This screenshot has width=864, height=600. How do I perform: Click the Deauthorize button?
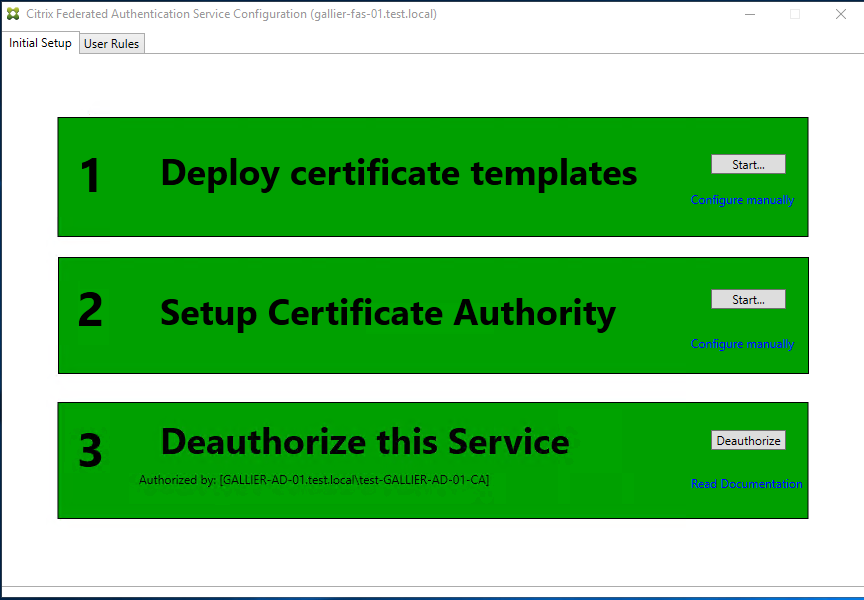tap(748, 440)
